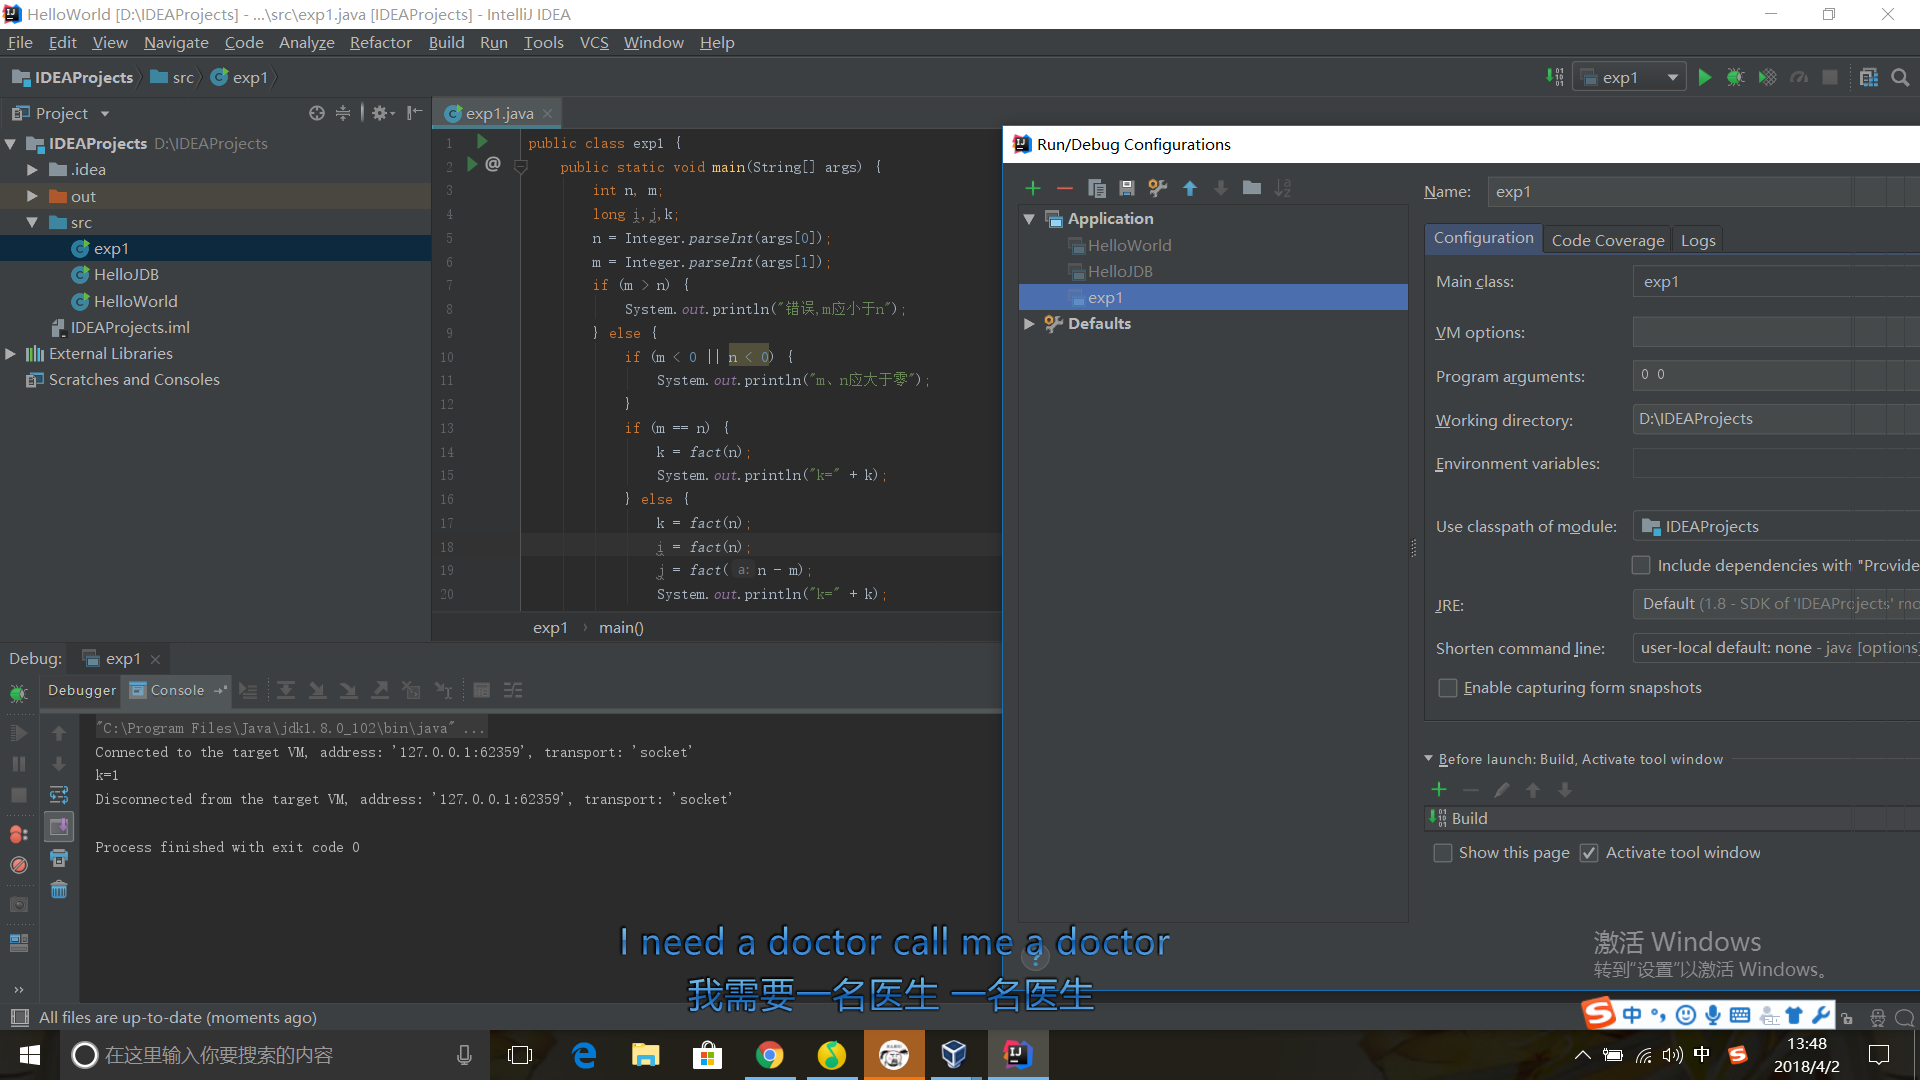Move configuration up with the blue arrow

1190,188
